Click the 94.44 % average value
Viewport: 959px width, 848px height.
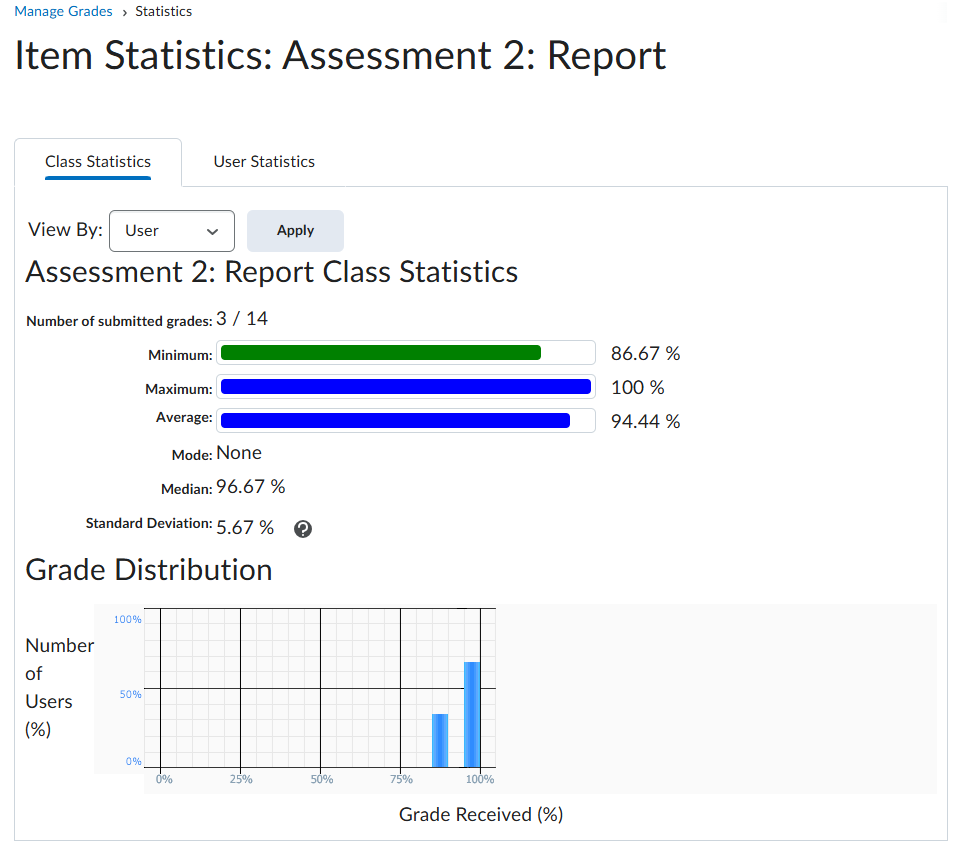coord(645,422)
